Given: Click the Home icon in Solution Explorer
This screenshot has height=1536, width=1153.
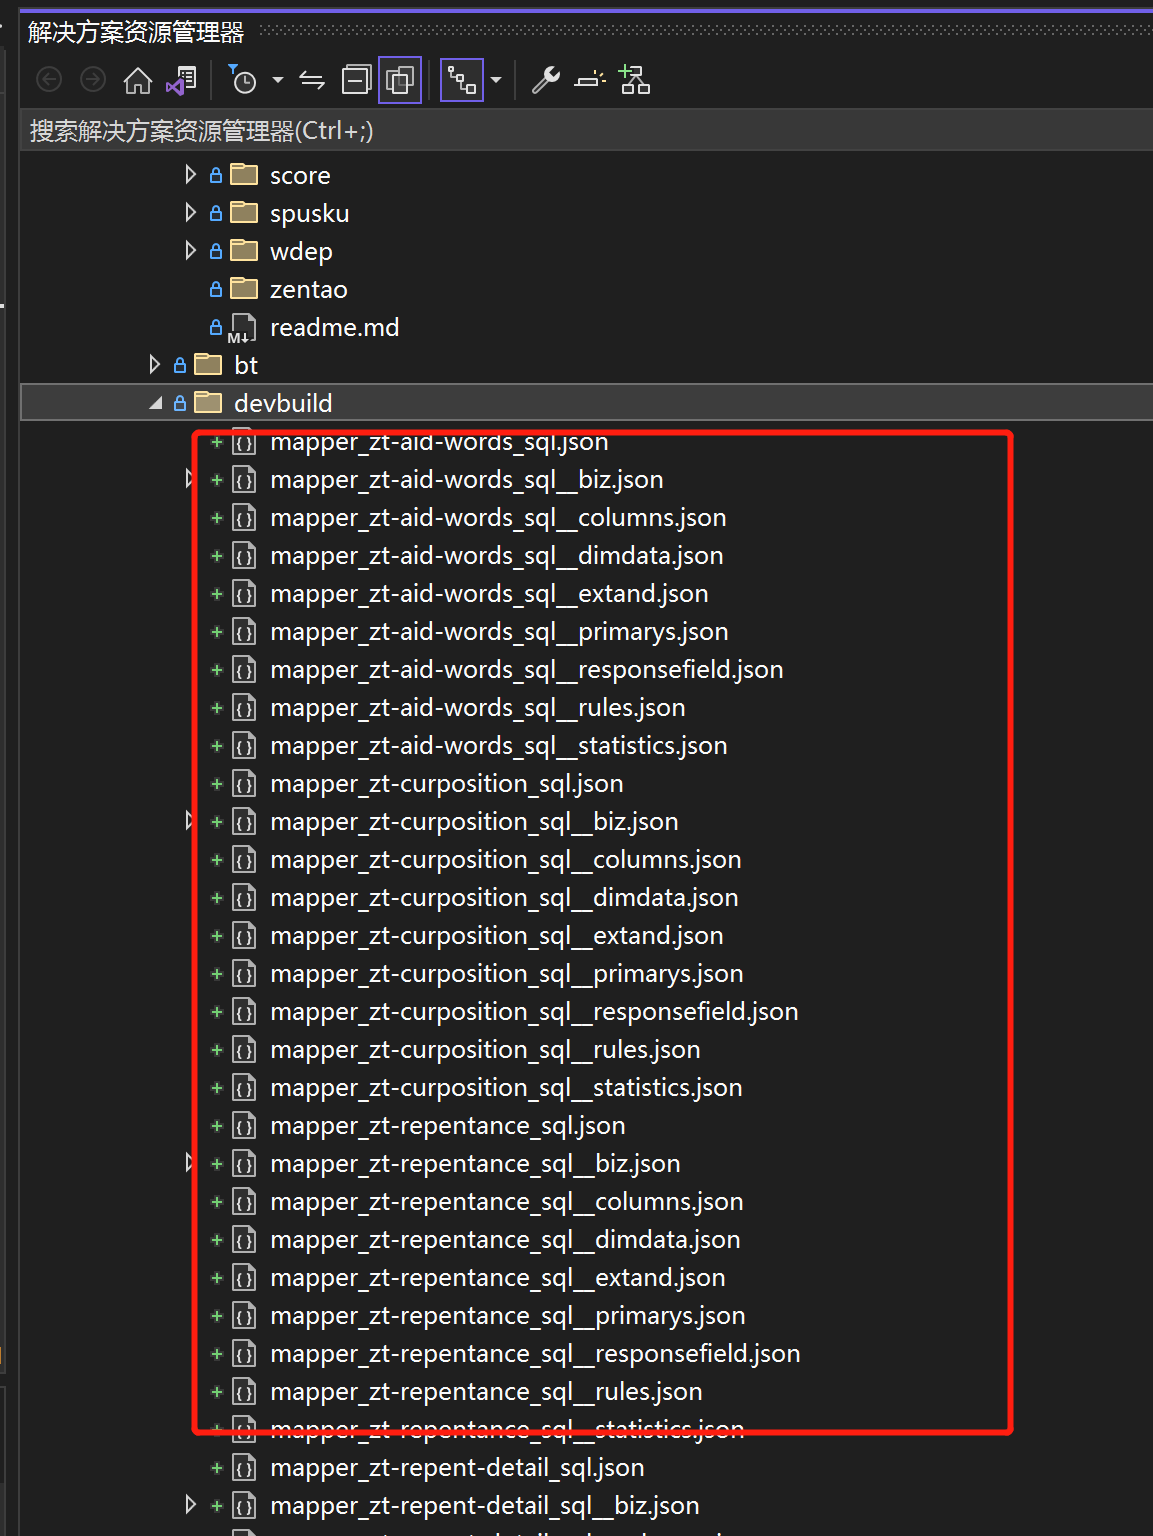Looking at the screenshot, I should [138, 80].
